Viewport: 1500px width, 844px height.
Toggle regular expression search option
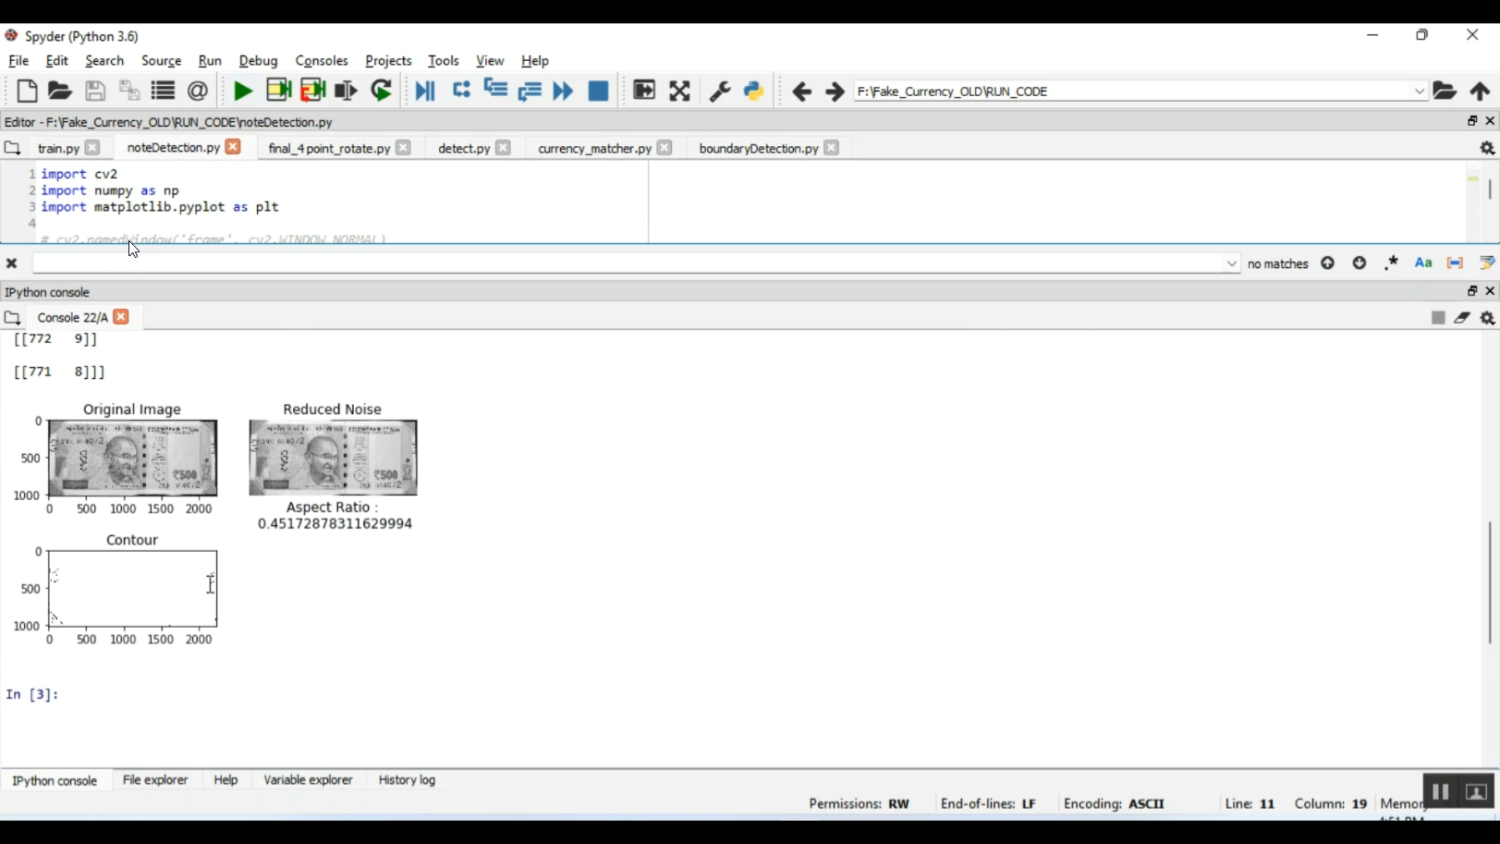point(1391,263)
